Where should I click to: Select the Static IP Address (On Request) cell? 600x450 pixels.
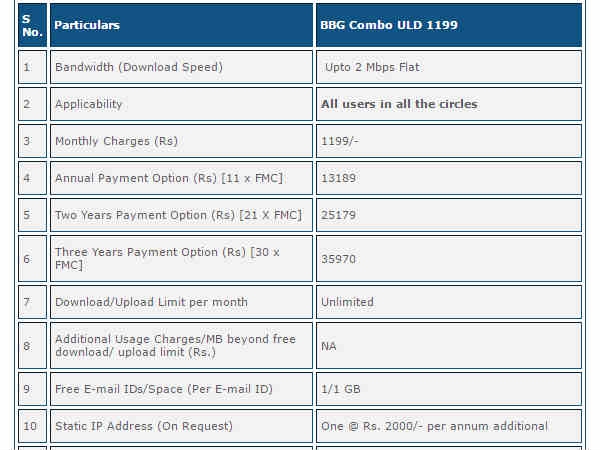(181, 426)
